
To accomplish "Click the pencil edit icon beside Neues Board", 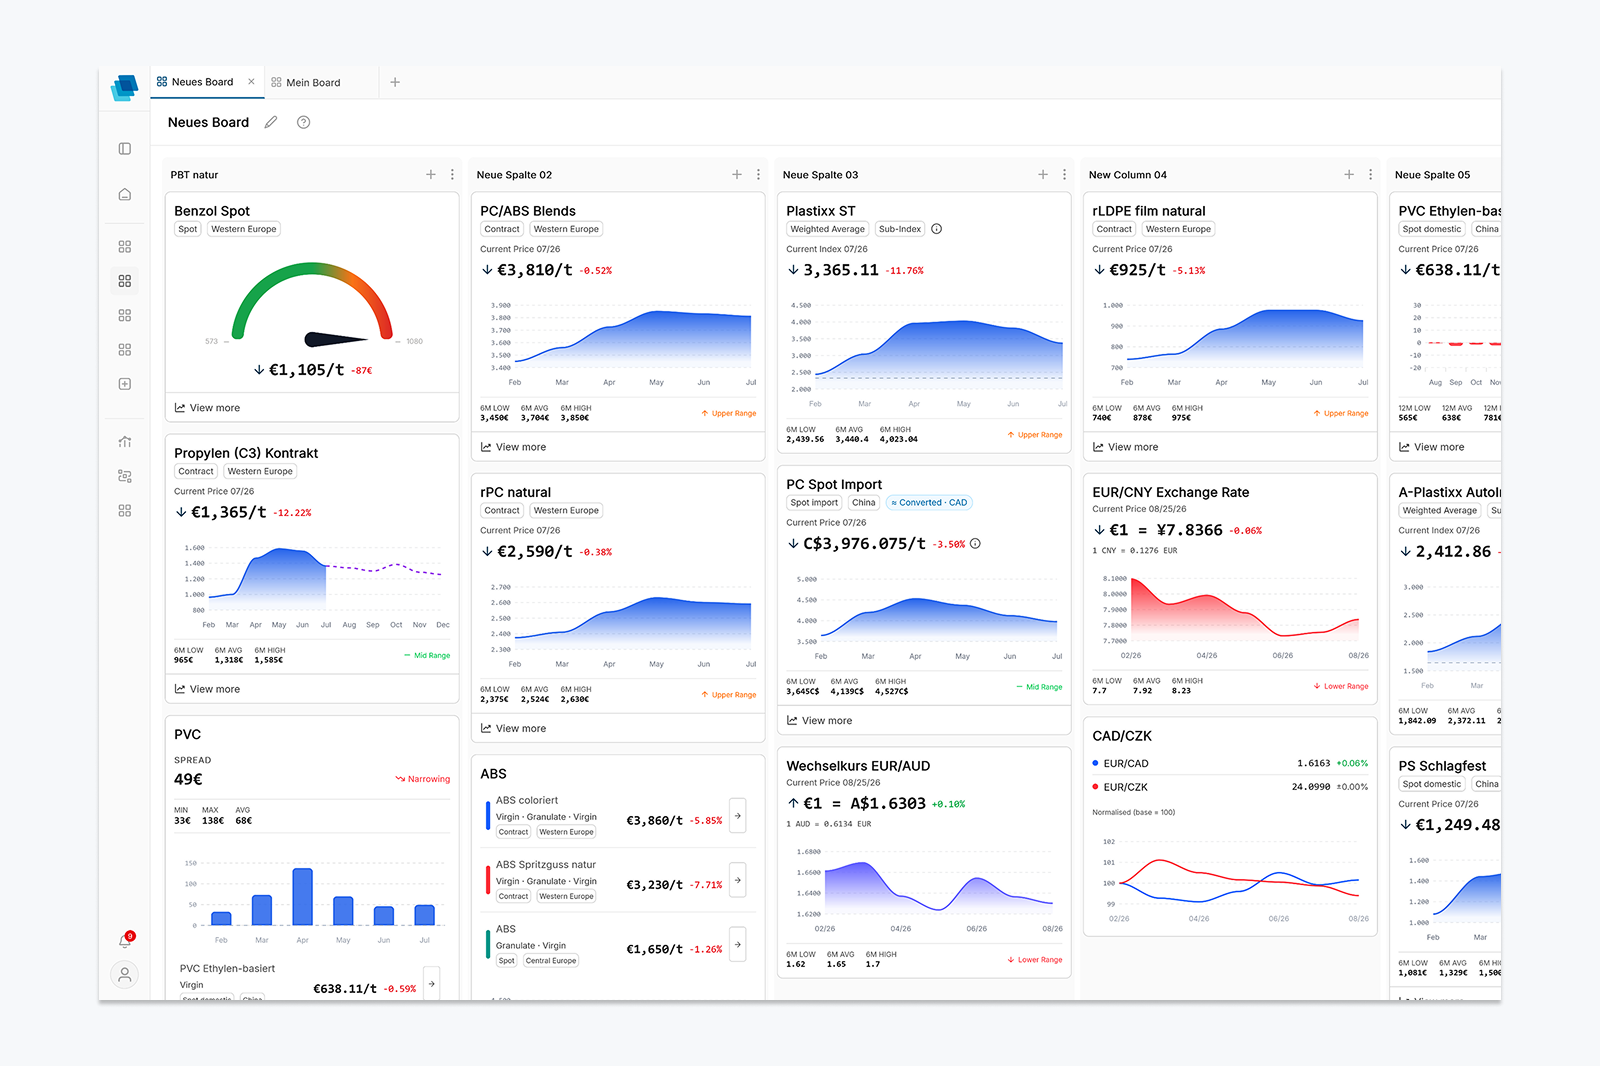I will (270, 122).
